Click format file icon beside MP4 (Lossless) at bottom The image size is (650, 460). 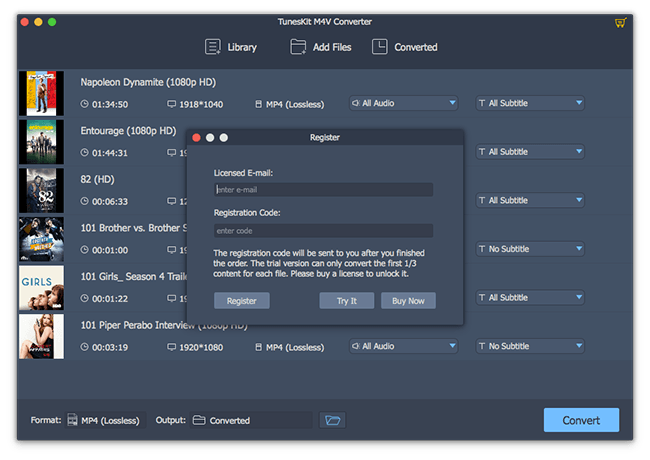[73, 420]
